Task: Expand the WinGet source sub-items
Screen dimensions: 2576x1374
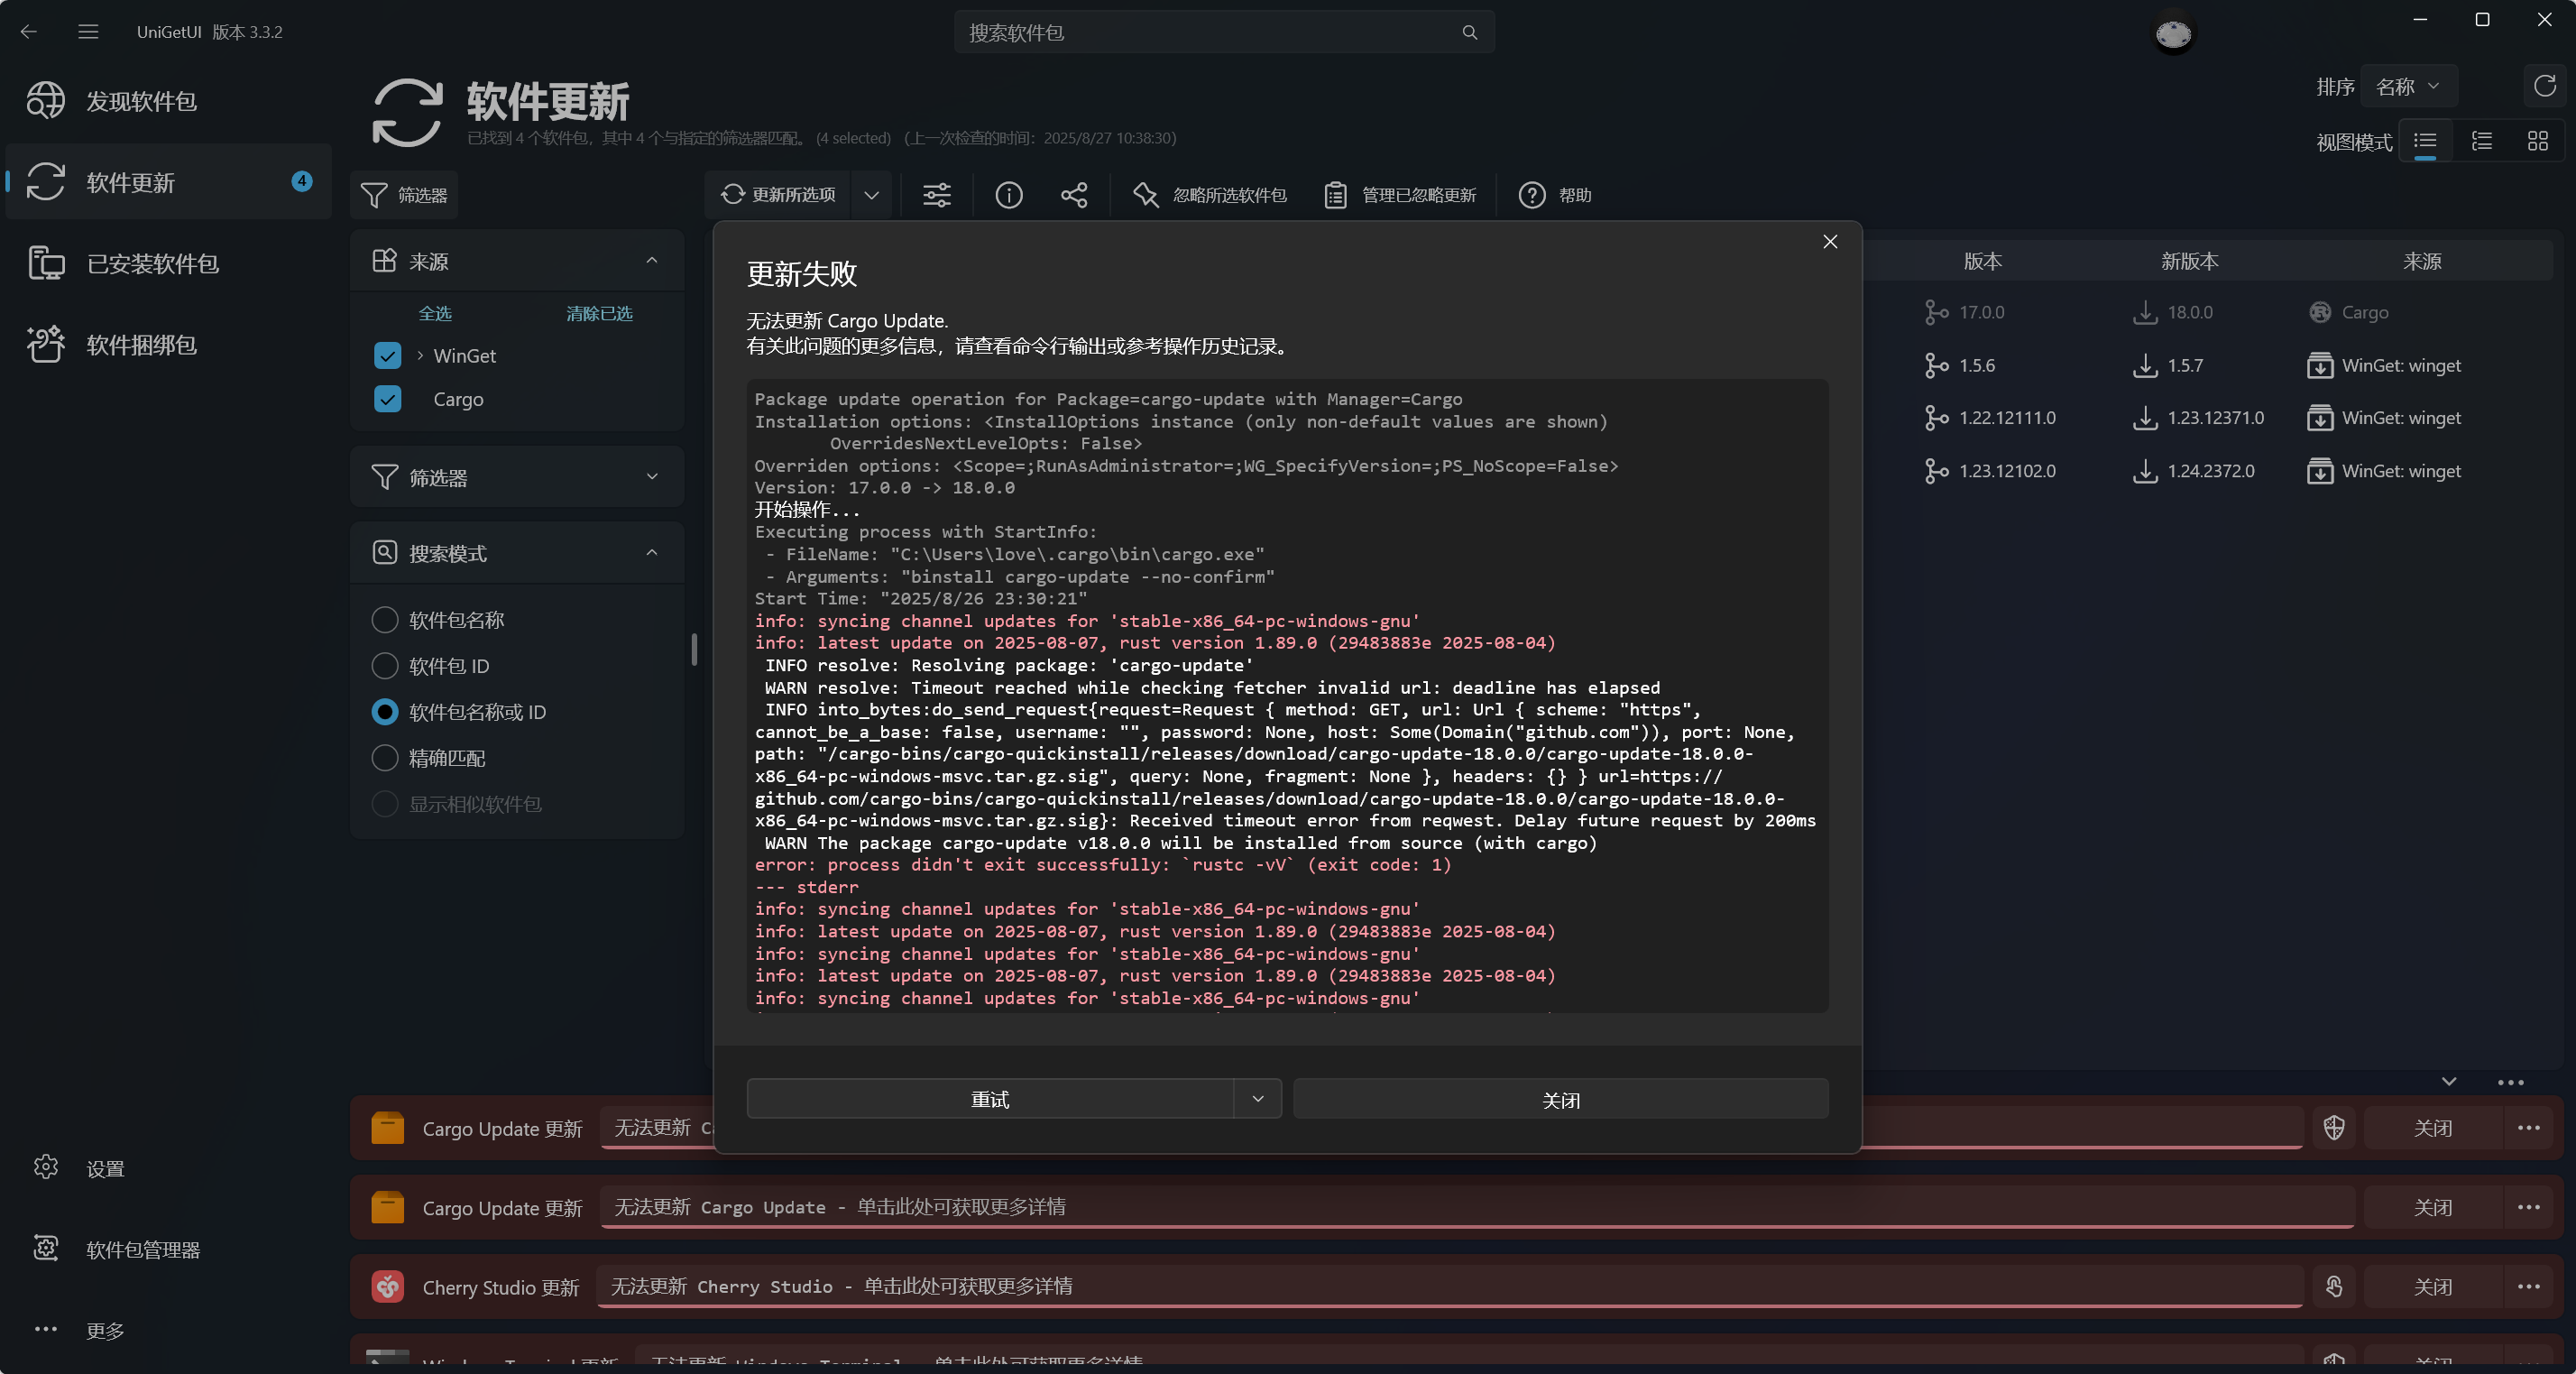Action: 419,356
